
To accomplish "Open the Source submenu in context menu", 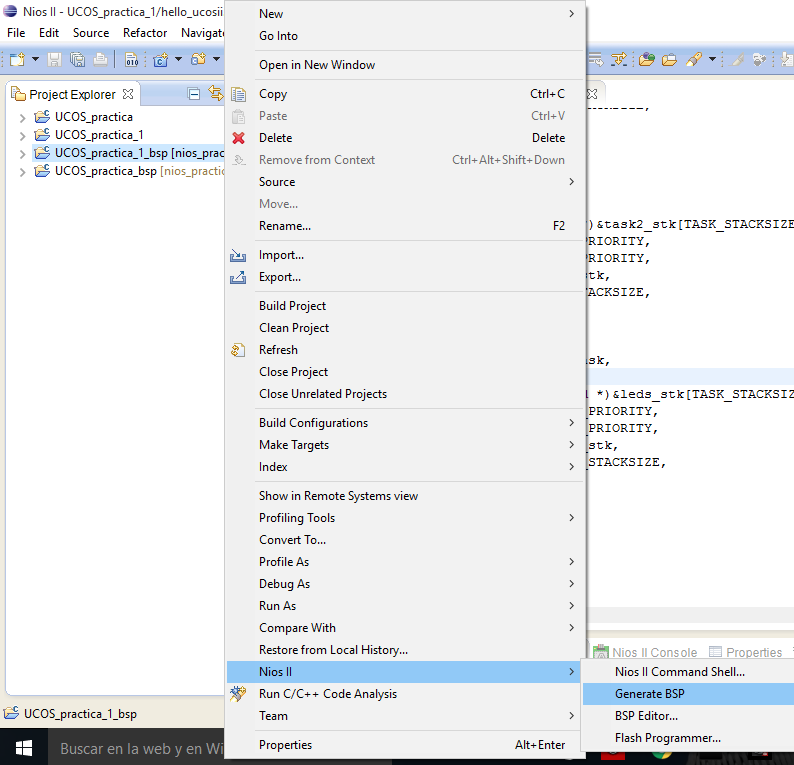I will [405, 182].
